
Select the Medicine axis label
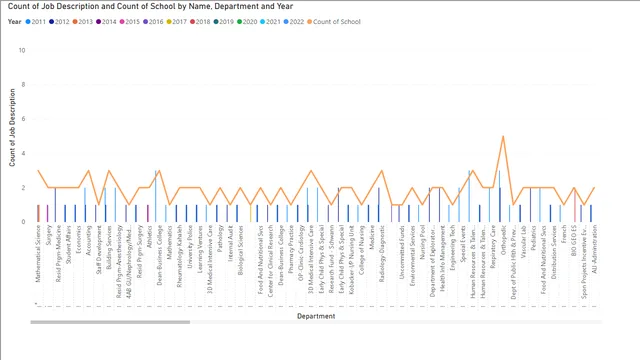(x=371, y=237)
